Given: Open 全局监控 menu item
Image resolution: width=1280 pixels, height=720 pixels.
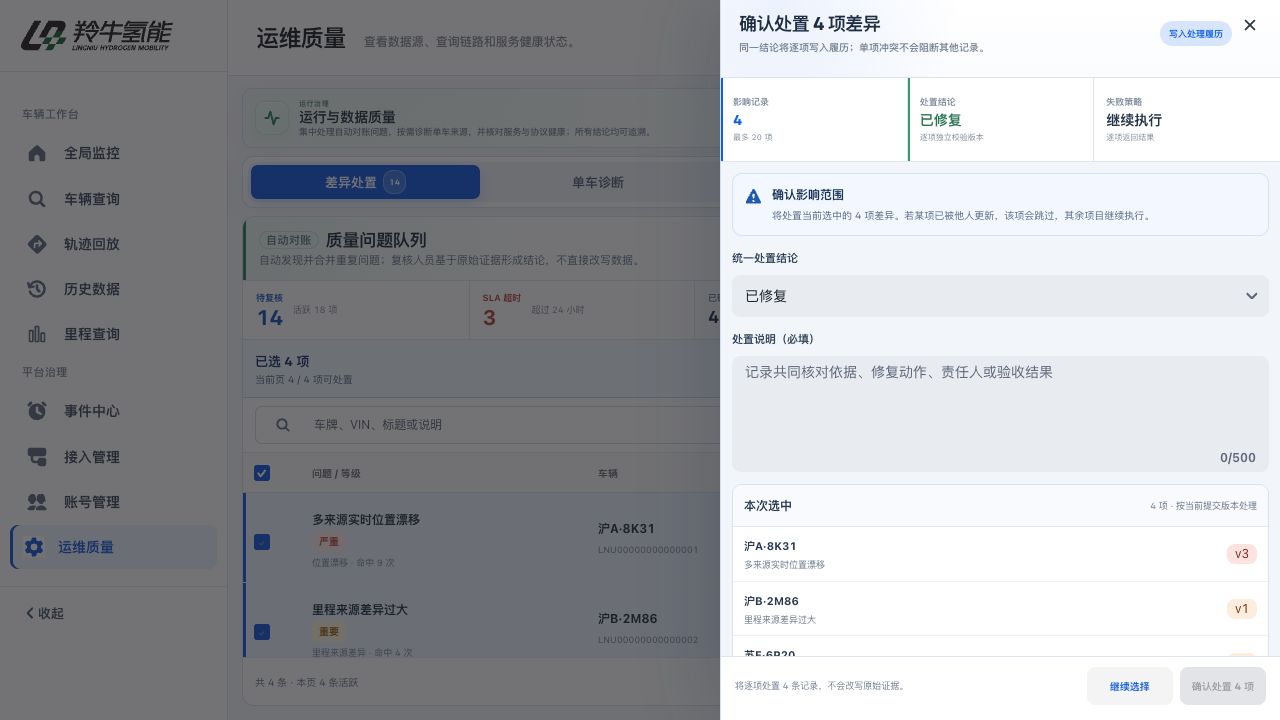Looking at the screenshot, I should tap(113, 153).
